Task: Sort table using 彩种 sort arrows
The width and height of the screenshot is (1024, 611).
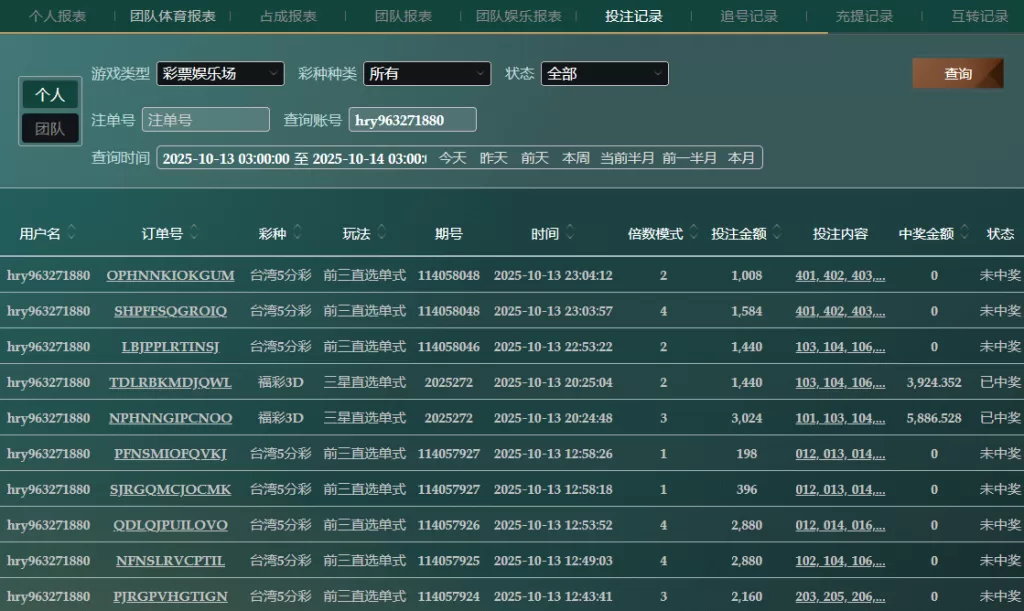Action: tap(297, 233)
